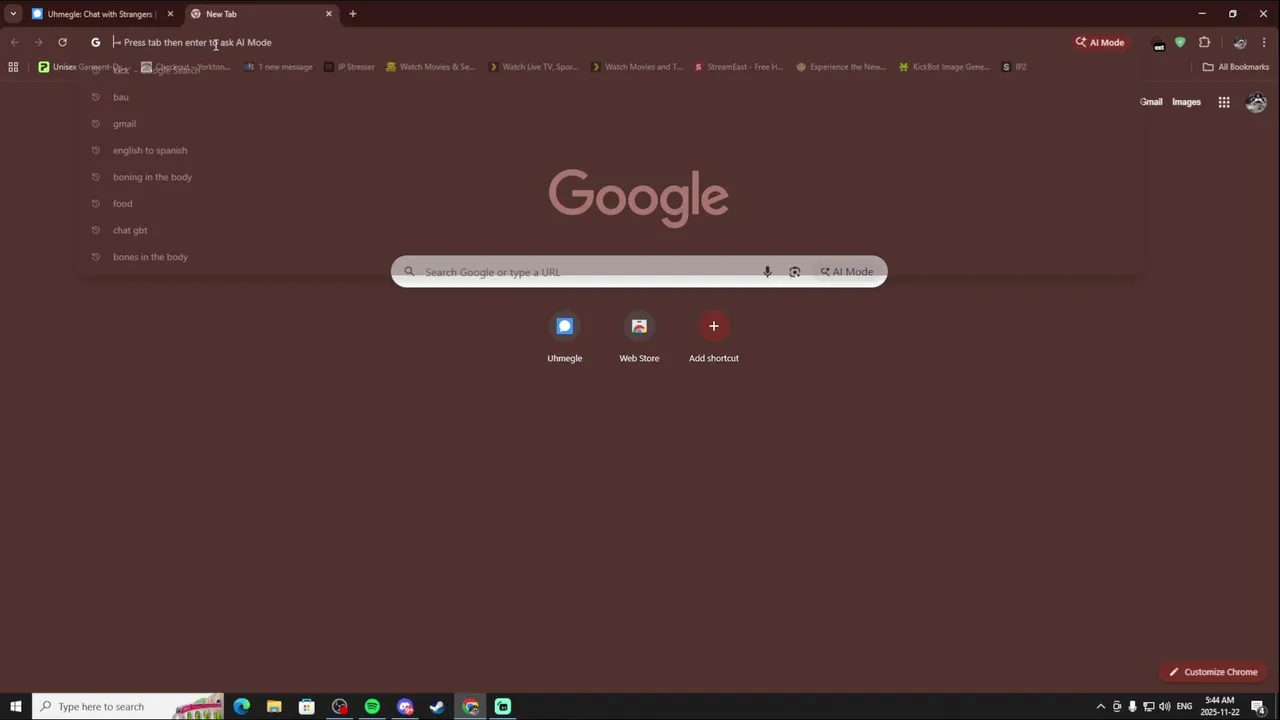The height and width of the screenshot is (720, 1280).
Task: Open the green app icon beside Chrome in taskbar
Action: (x=503, y=706)
